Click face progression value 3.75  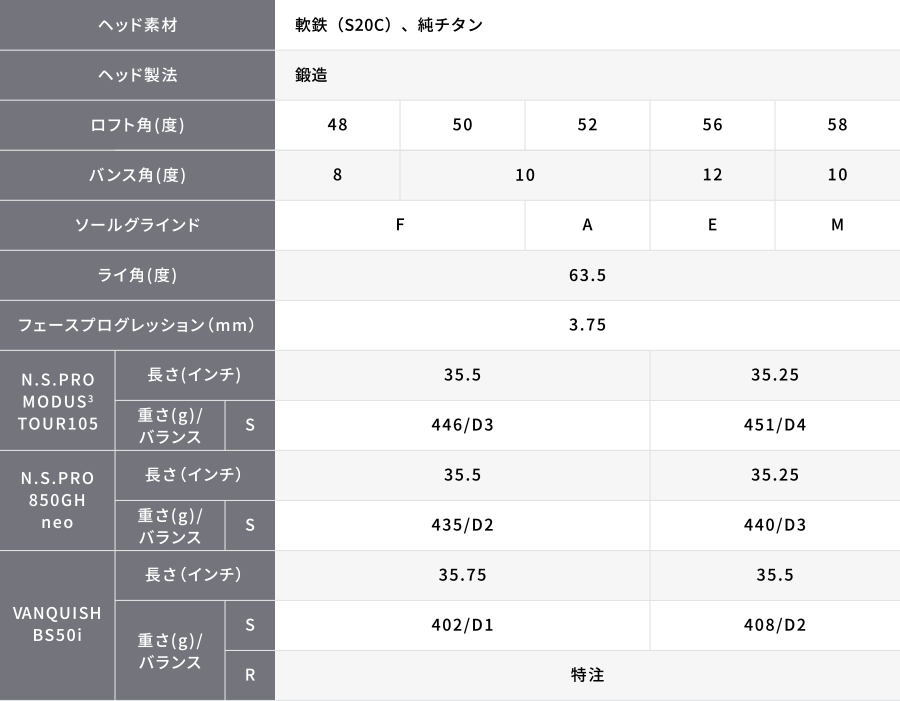click(587, 325)
